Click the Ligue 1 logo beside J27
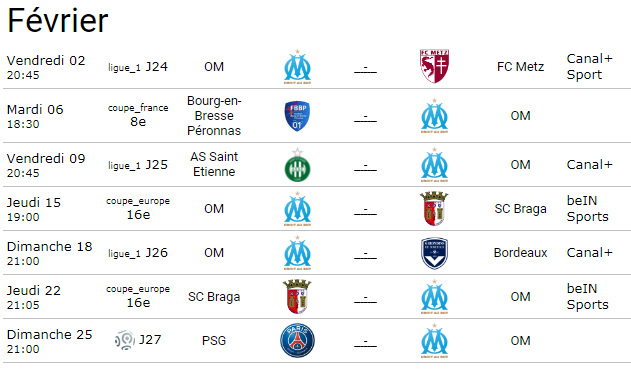Viewport: 631px width, 373px height. pyautogui.click(x=125, y=340)
